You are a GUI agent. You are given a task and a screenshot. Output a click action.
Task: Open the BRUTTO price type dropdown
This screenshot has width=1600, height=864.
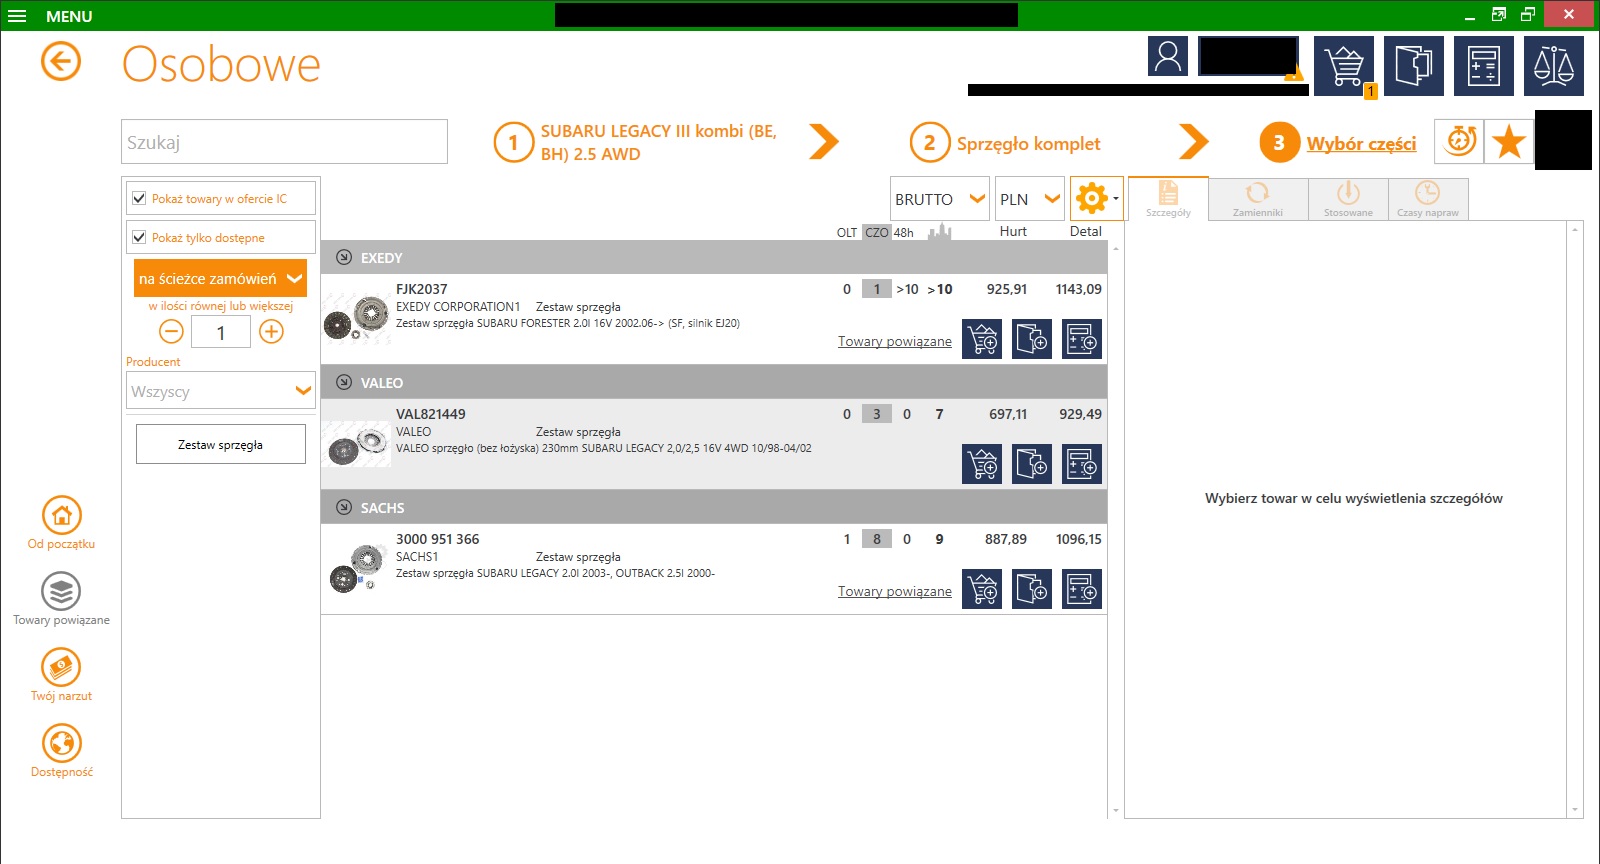pyautogui.click(x=939, y=199)
